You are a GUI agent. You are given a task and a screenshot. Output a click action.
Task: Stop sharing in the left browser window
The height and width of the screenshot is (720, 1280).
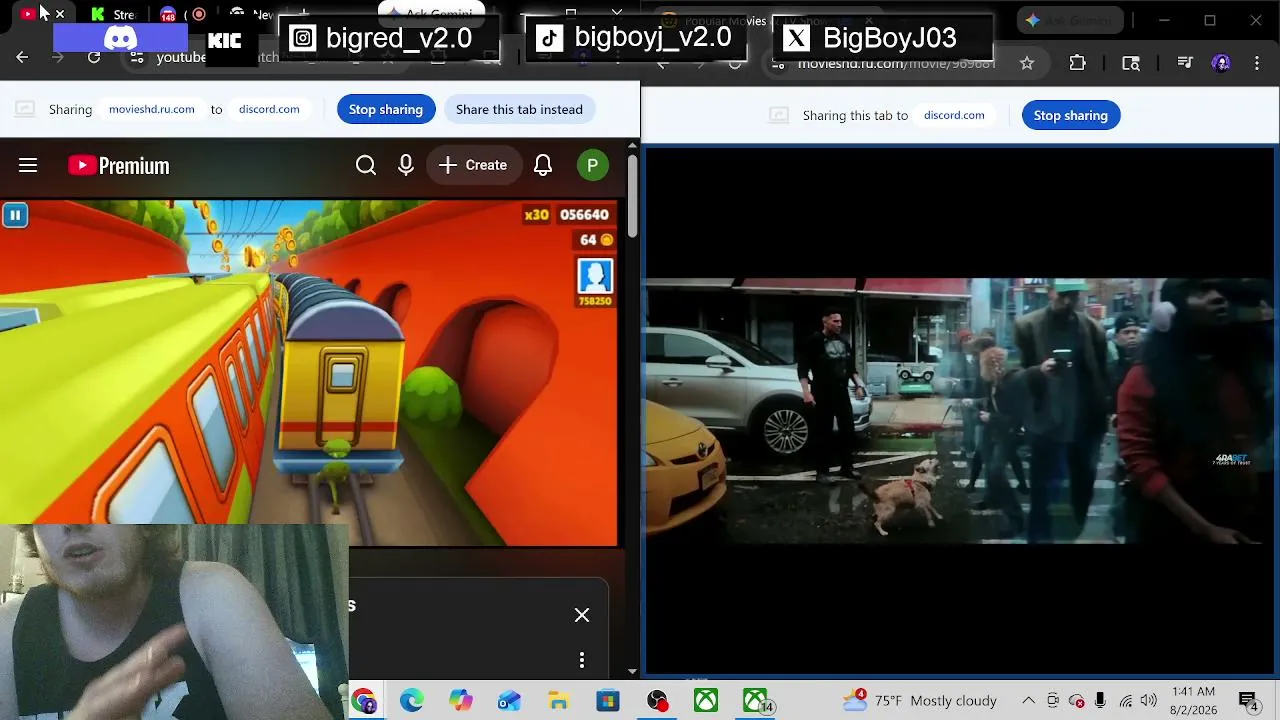[x=386, y=109]
